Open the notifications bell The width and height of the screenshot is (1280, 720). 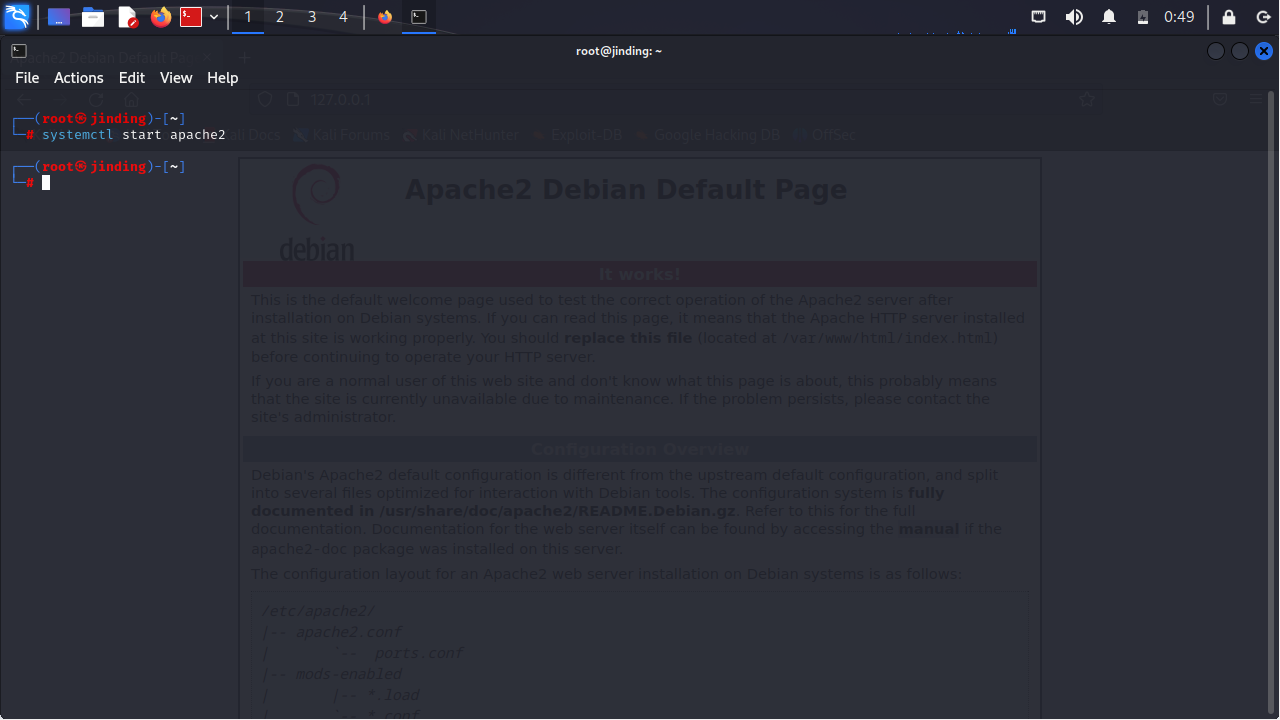pyautogui.click(x=1109, y=17)
